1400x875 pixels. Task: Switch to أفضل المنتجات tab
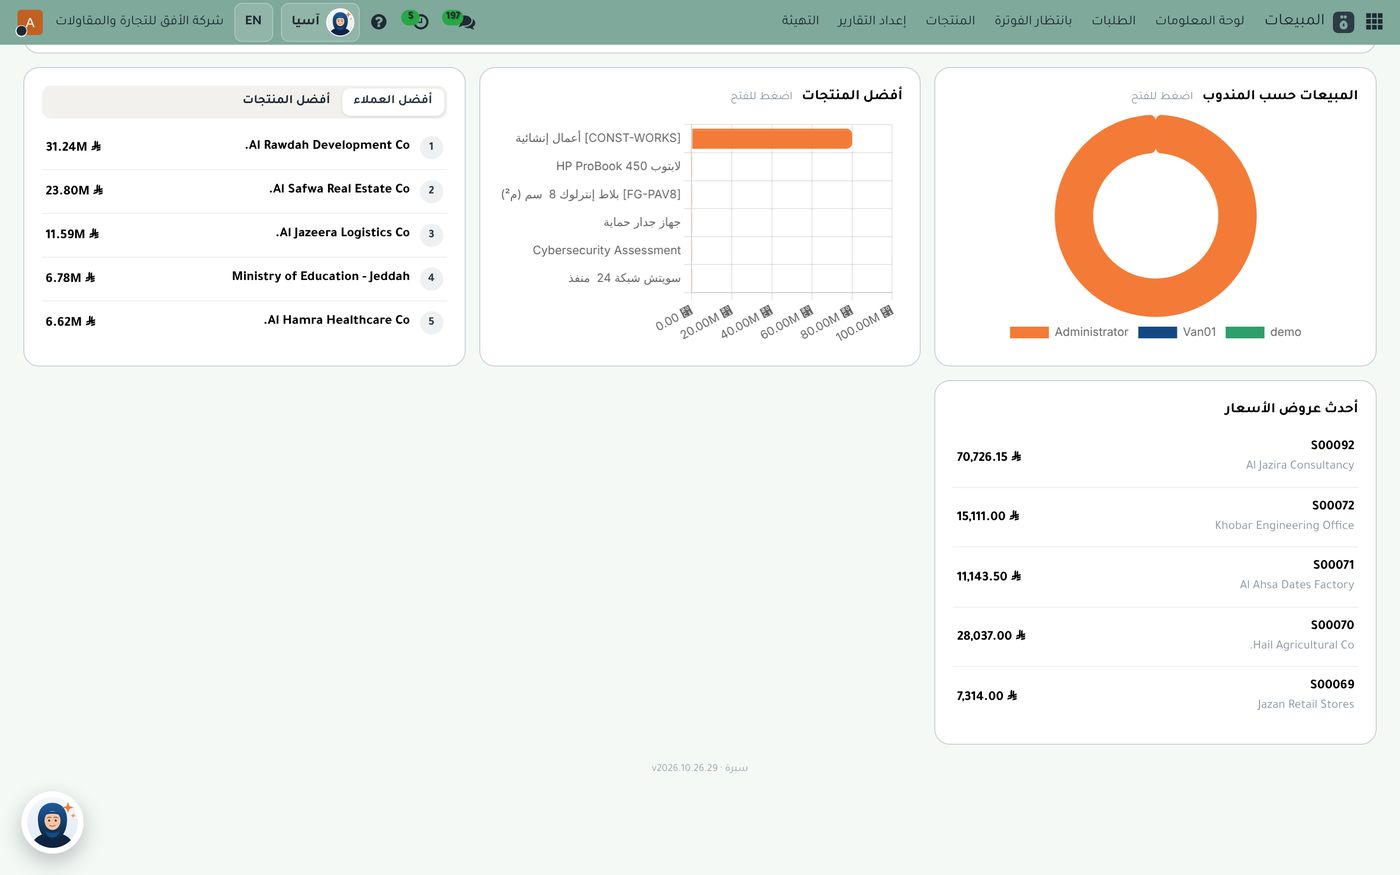pyautogui.click(x=286, y=100)
